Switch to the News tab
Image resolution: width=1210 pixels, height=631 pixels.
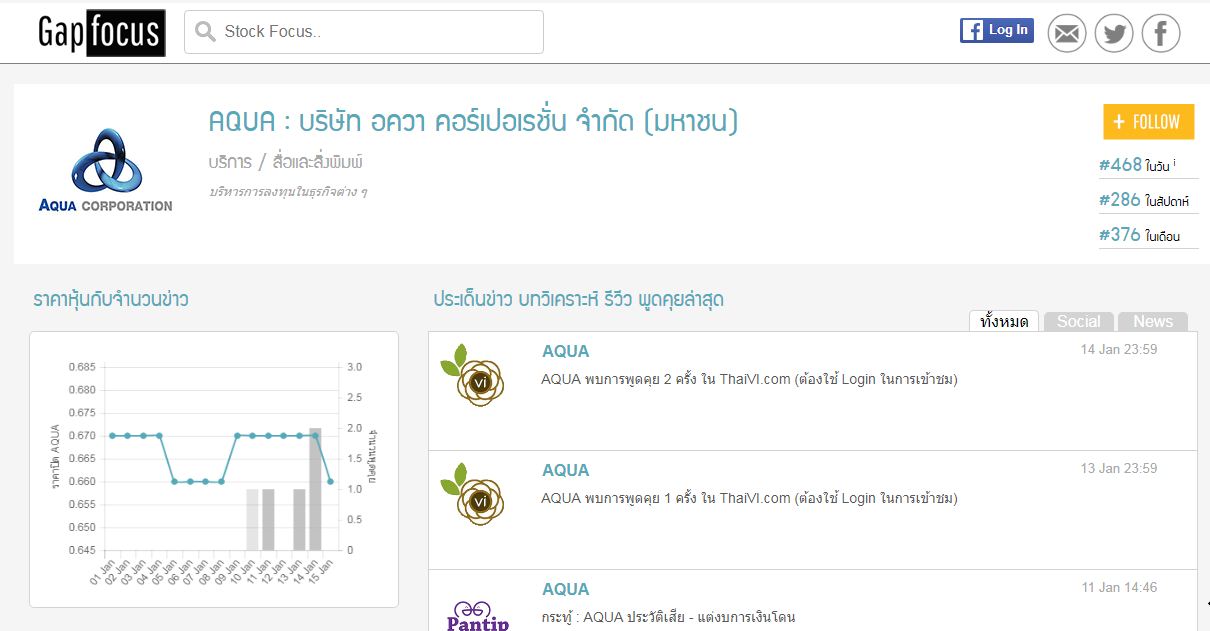coord(1153,321)
